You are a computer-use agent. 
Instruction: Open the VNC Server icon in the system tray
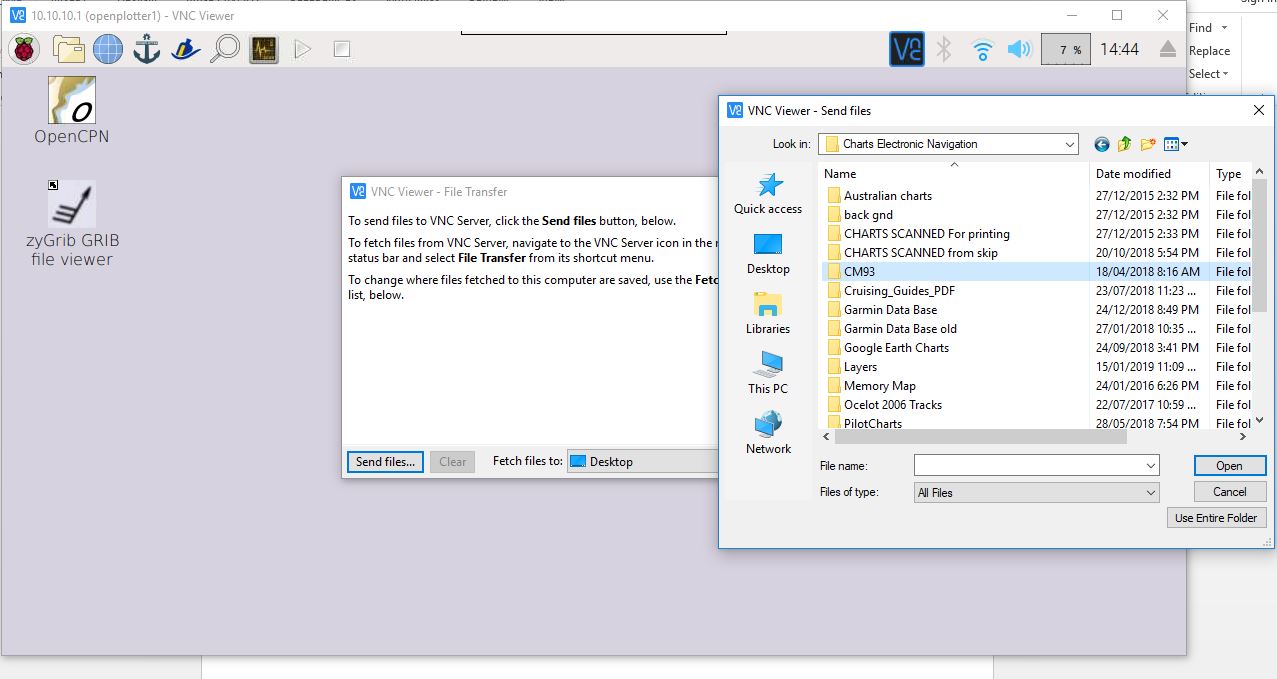coord(906,48)
